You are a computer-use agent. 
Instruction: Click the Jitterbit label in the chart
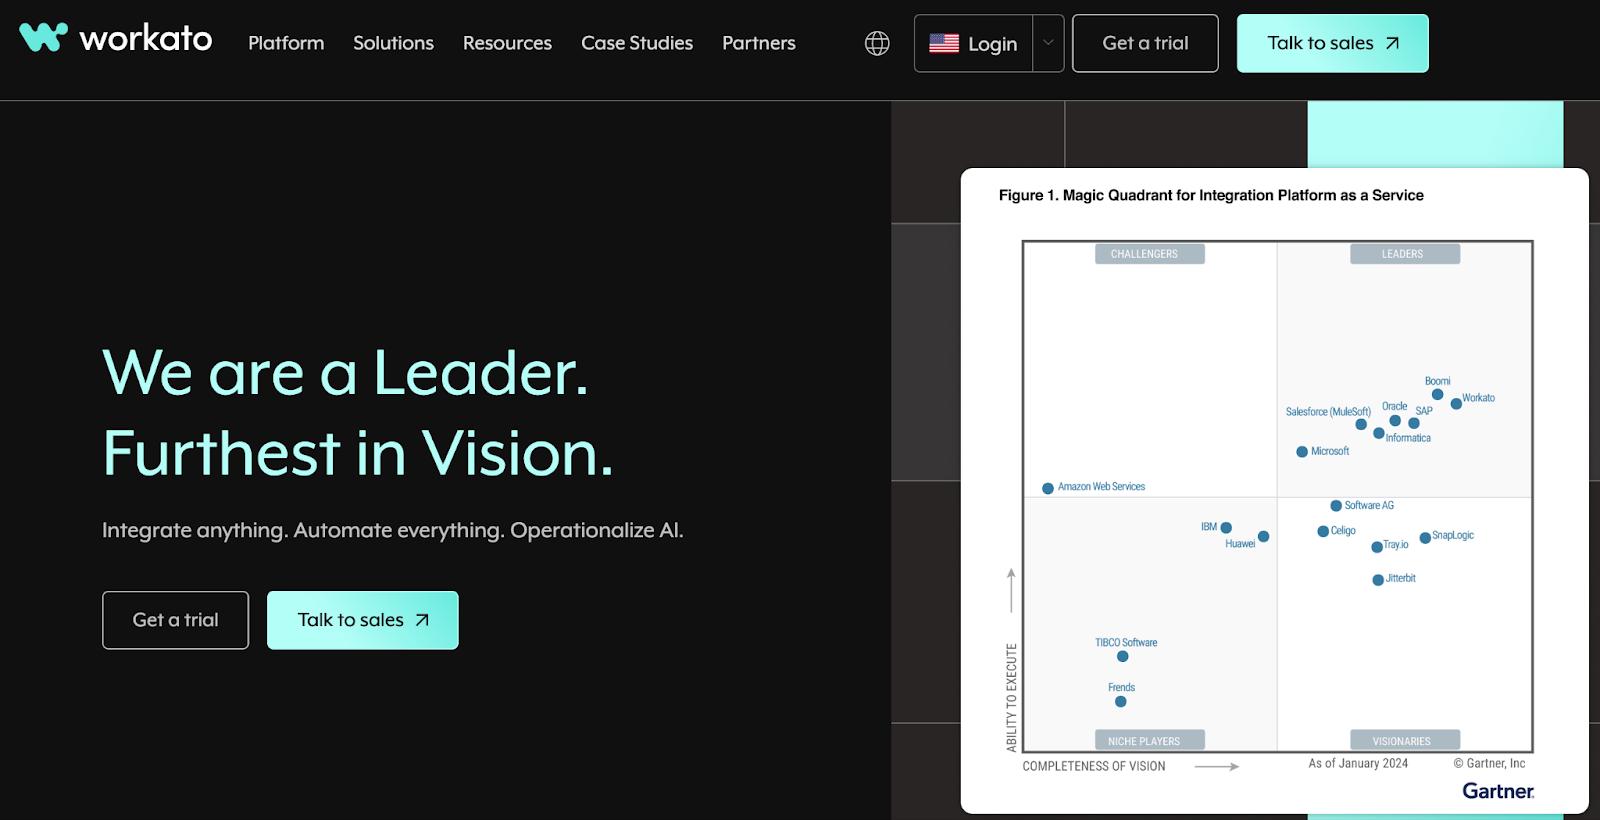click(x=1400, y=578)
